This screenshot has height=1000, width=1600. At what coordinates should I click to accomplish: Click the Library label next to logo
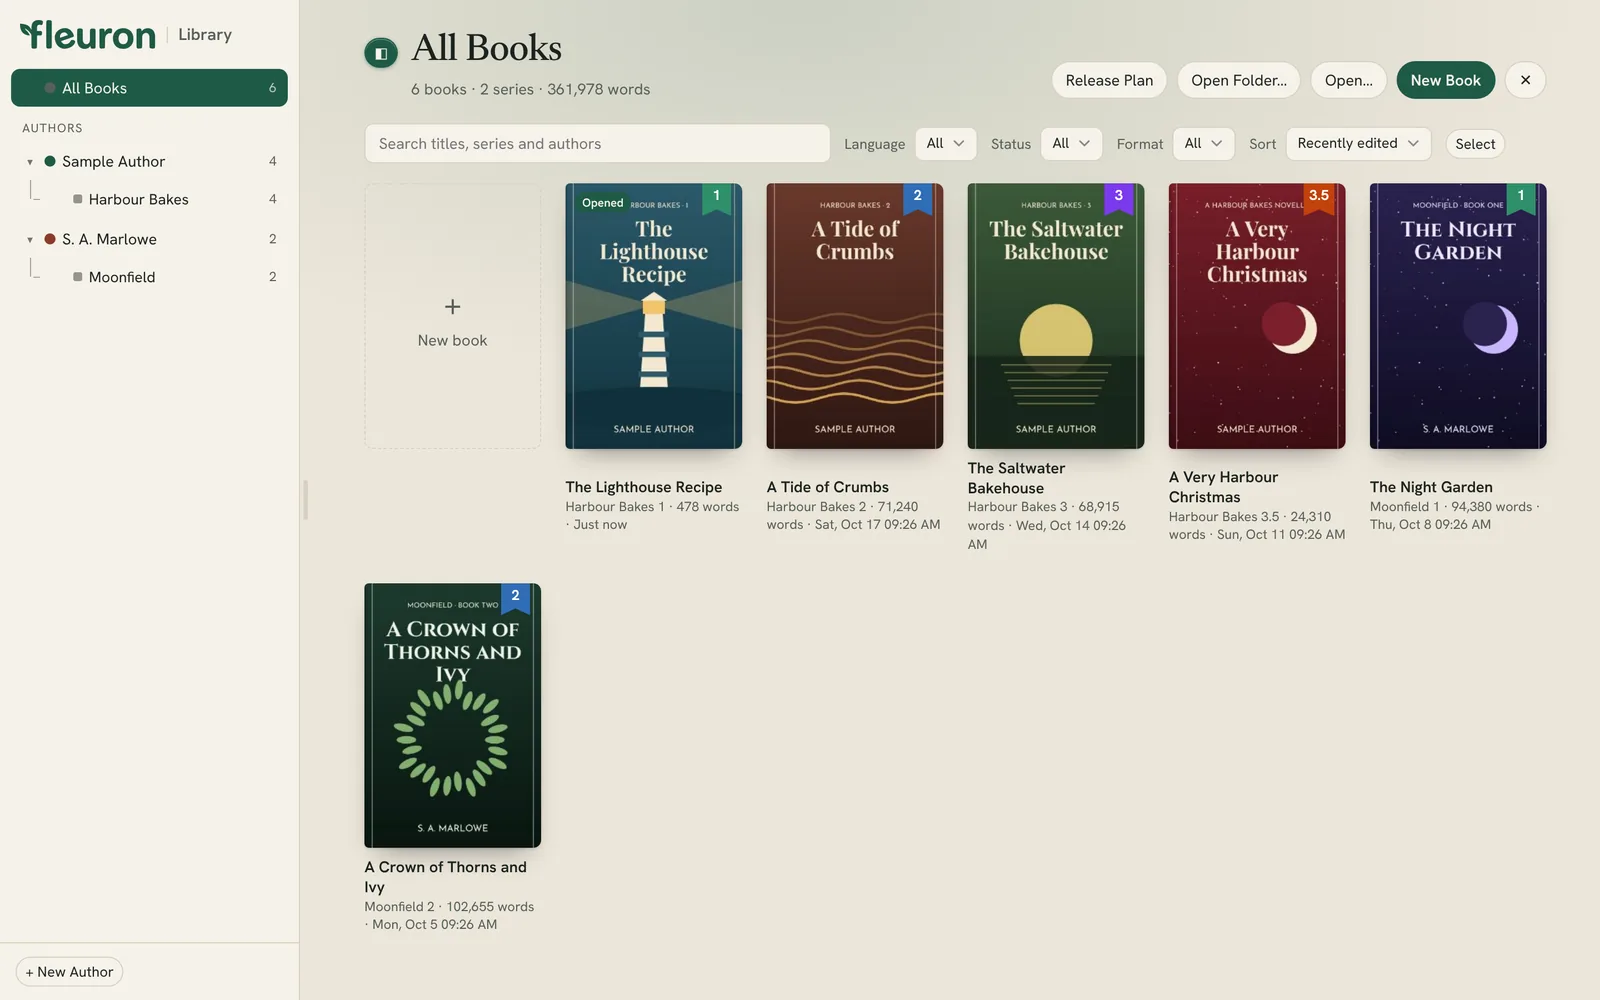tap(205, 35)
